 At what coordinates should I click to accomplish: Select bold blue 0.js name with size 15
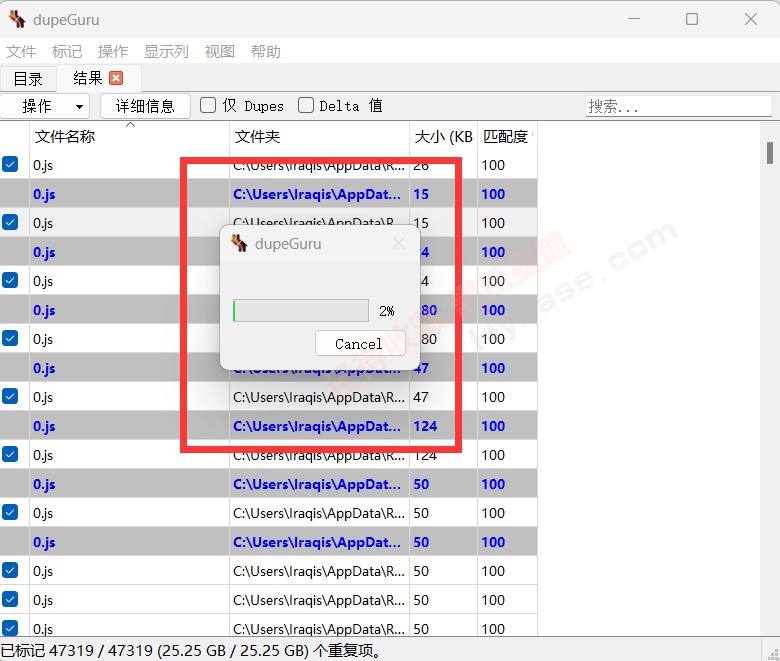click(44, 194)
